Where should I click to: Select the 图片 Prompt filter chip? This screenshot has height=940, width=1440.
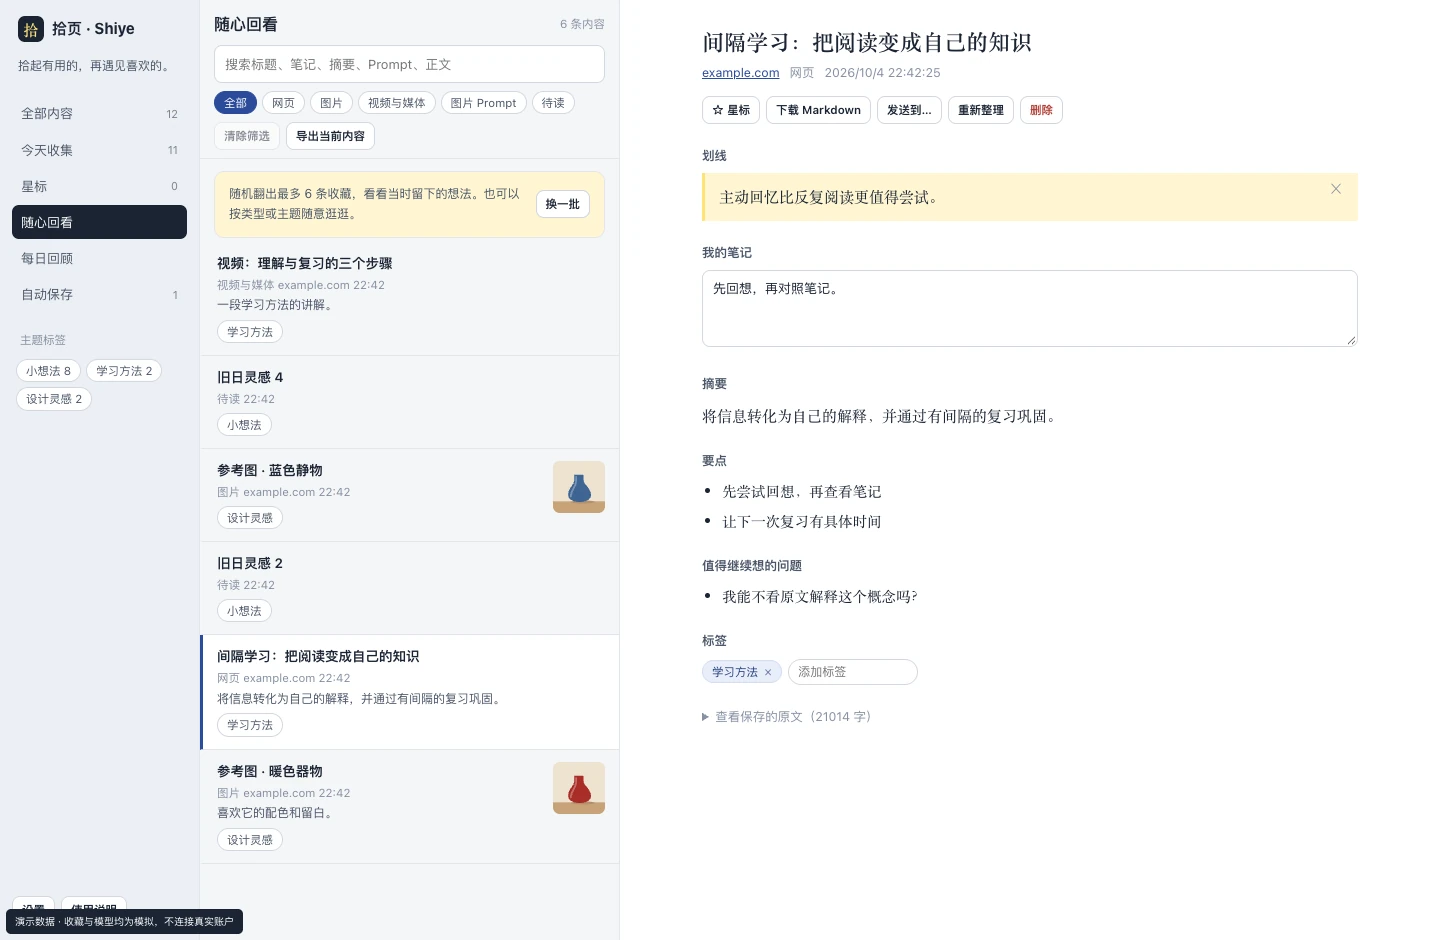click(x=483, y=103)
